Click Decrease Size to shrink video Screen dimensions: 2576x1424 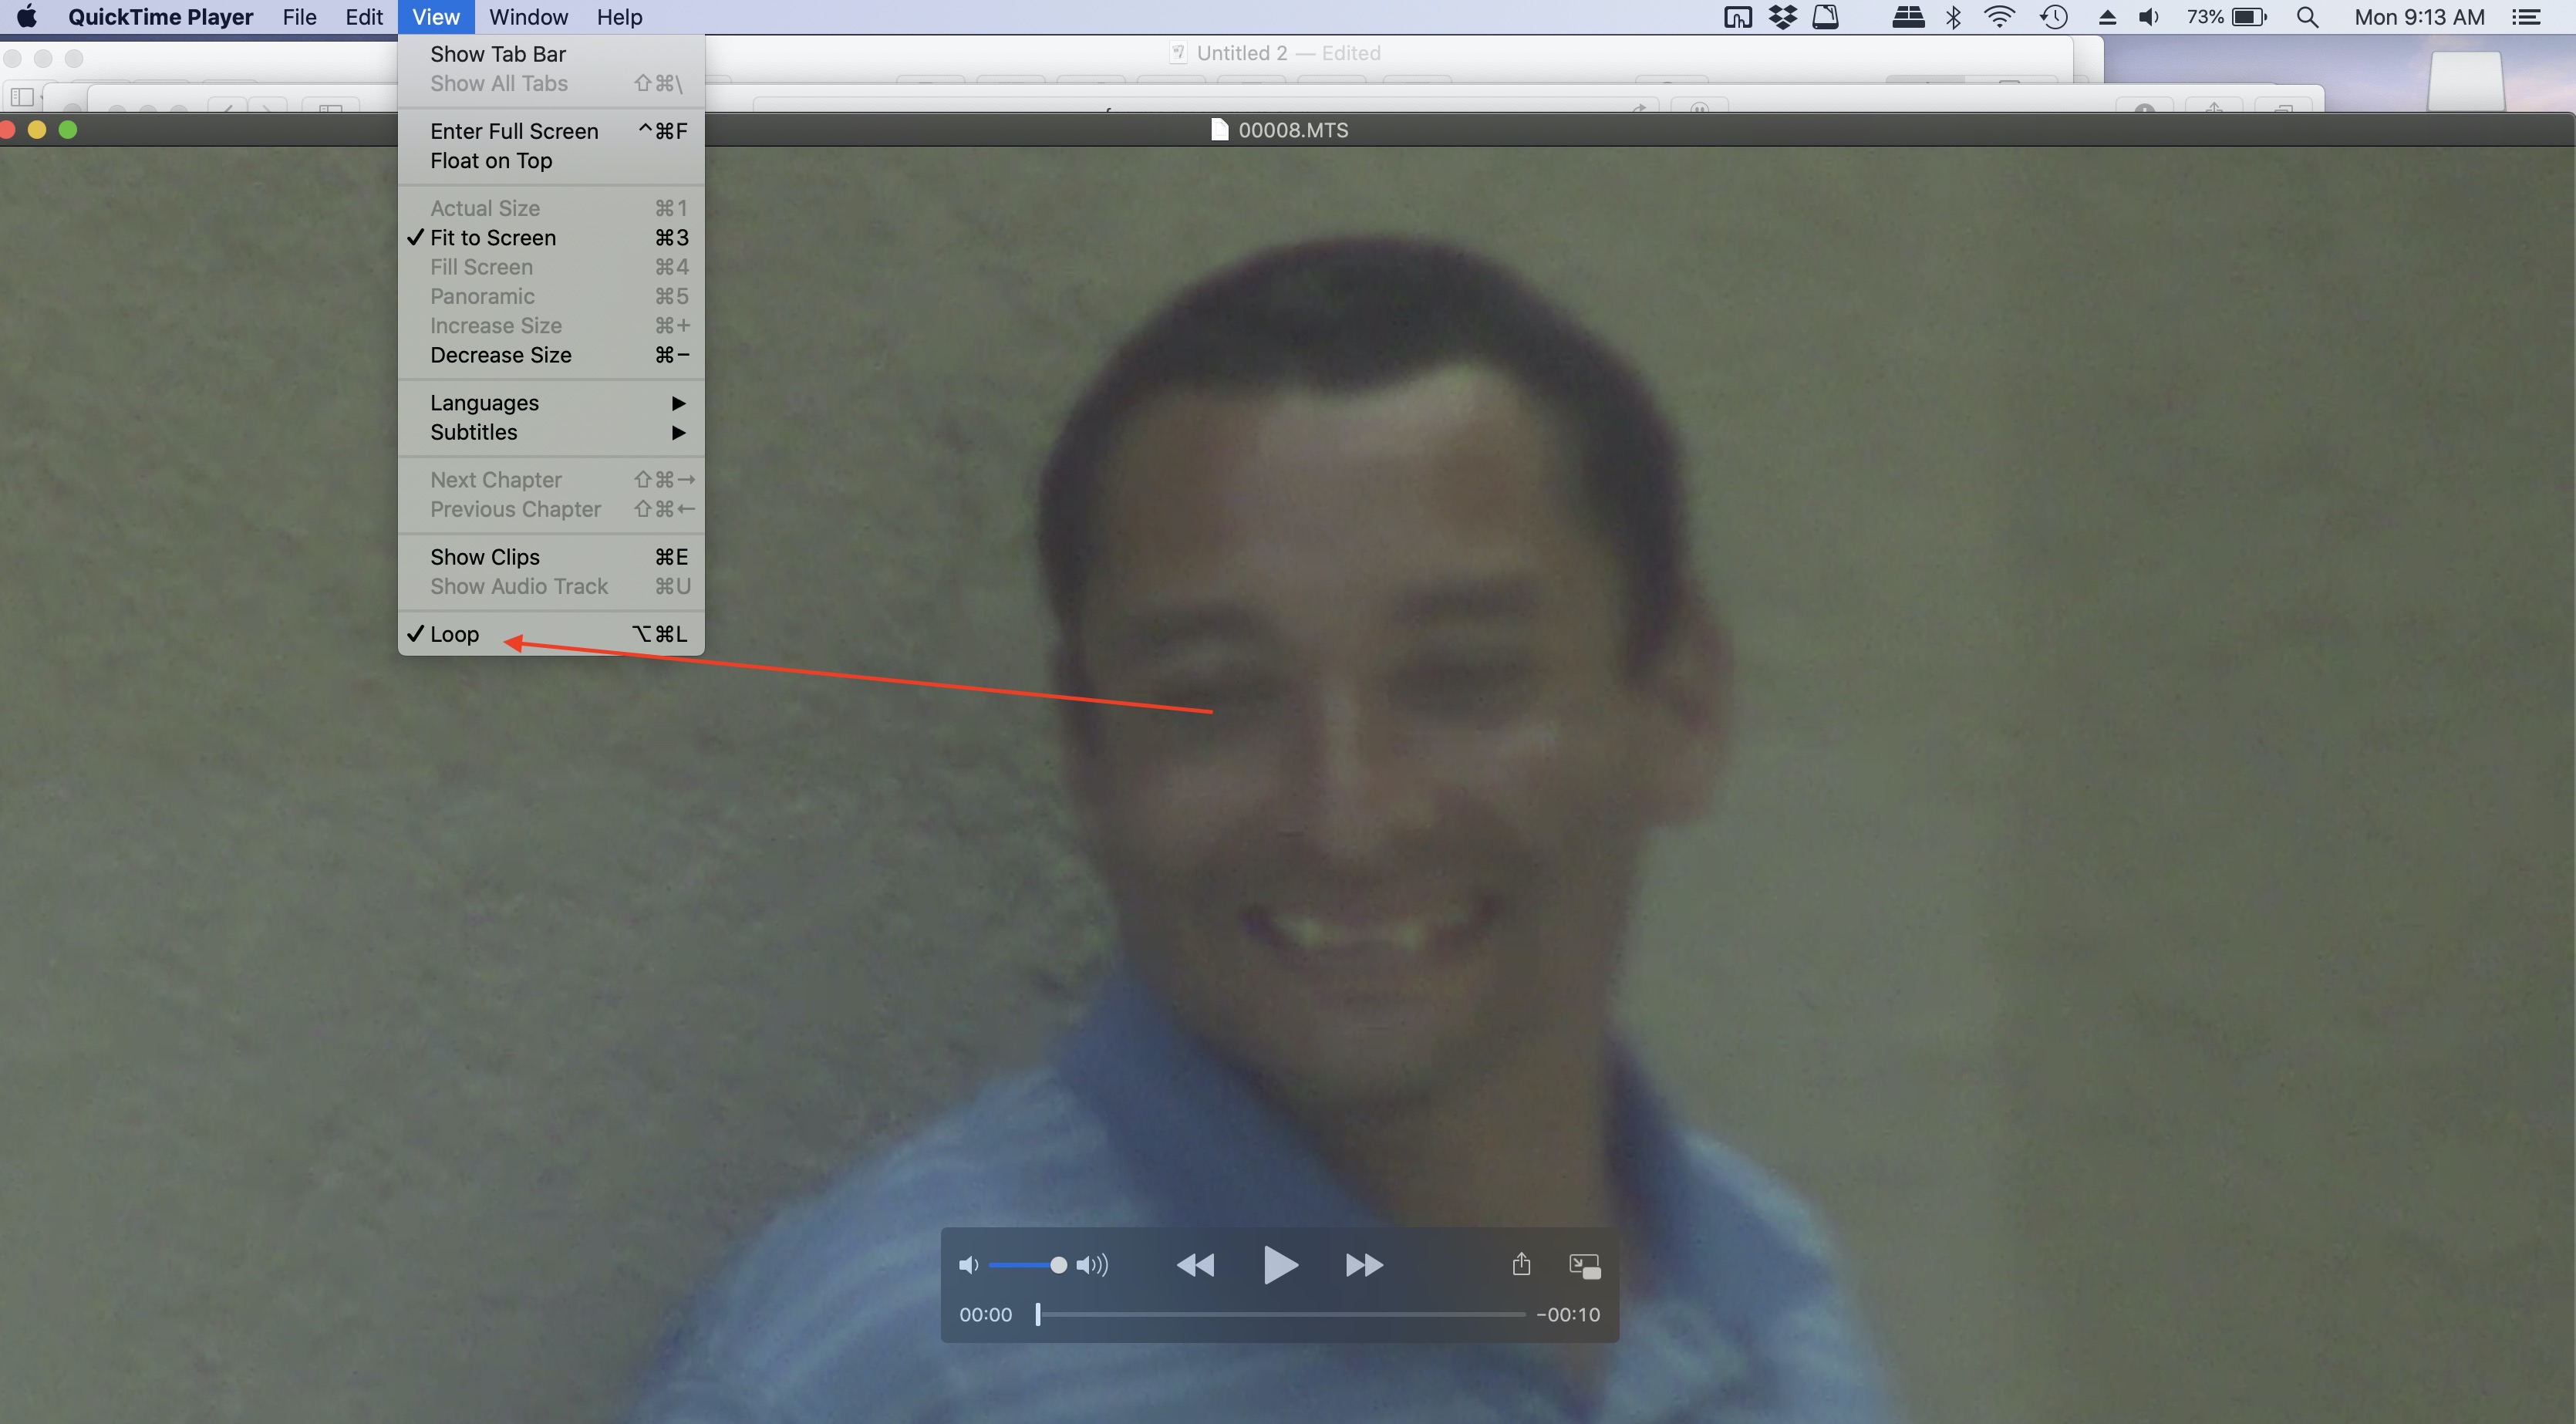pyautogui.click(x=501, y=354)
